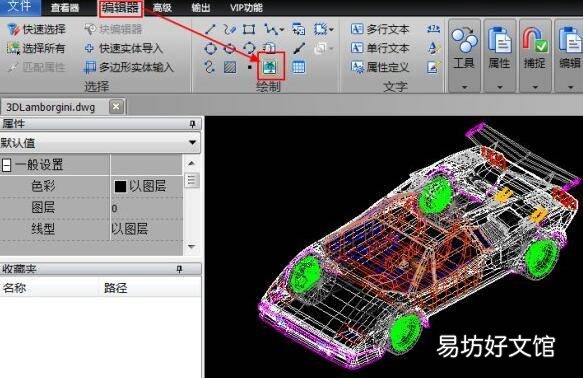
Task: Select the diagonal leader line tool
Action: 299,48
